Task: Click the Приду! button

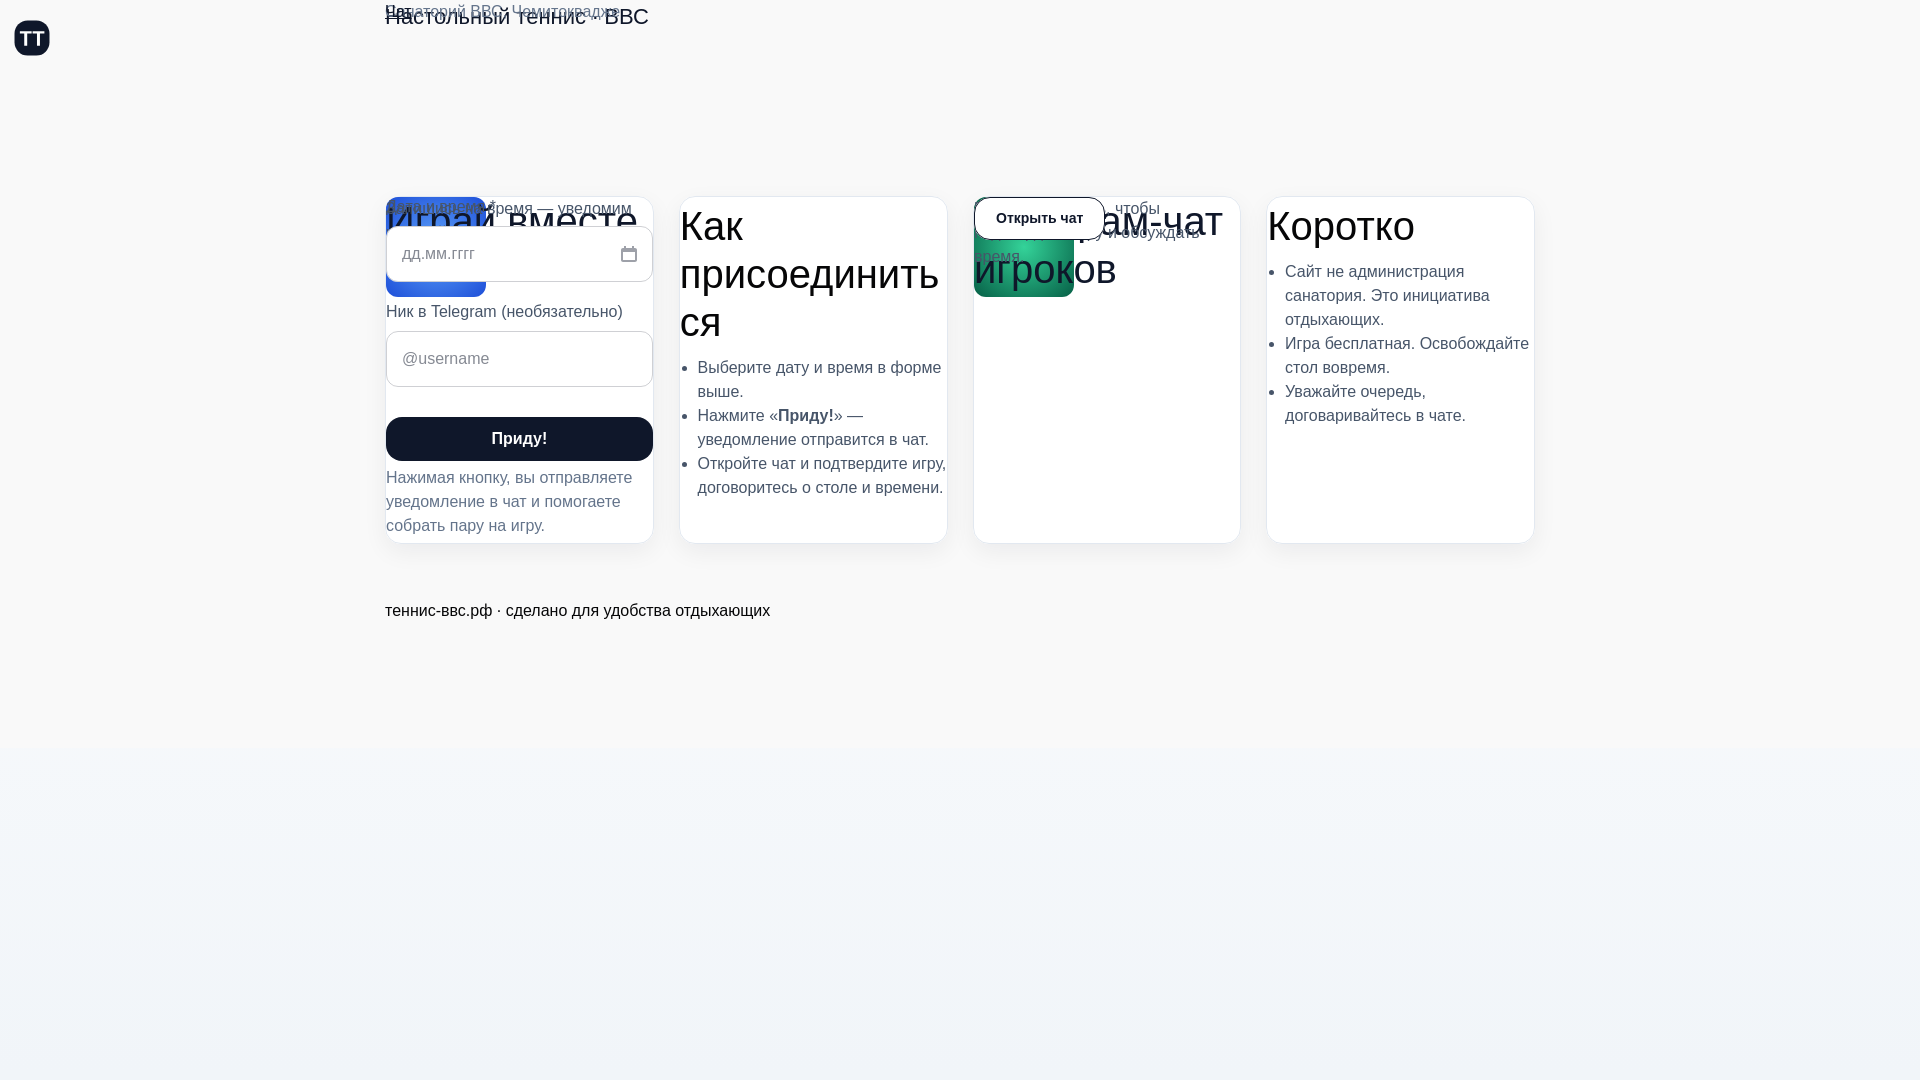Action: [x=519, y=439]
